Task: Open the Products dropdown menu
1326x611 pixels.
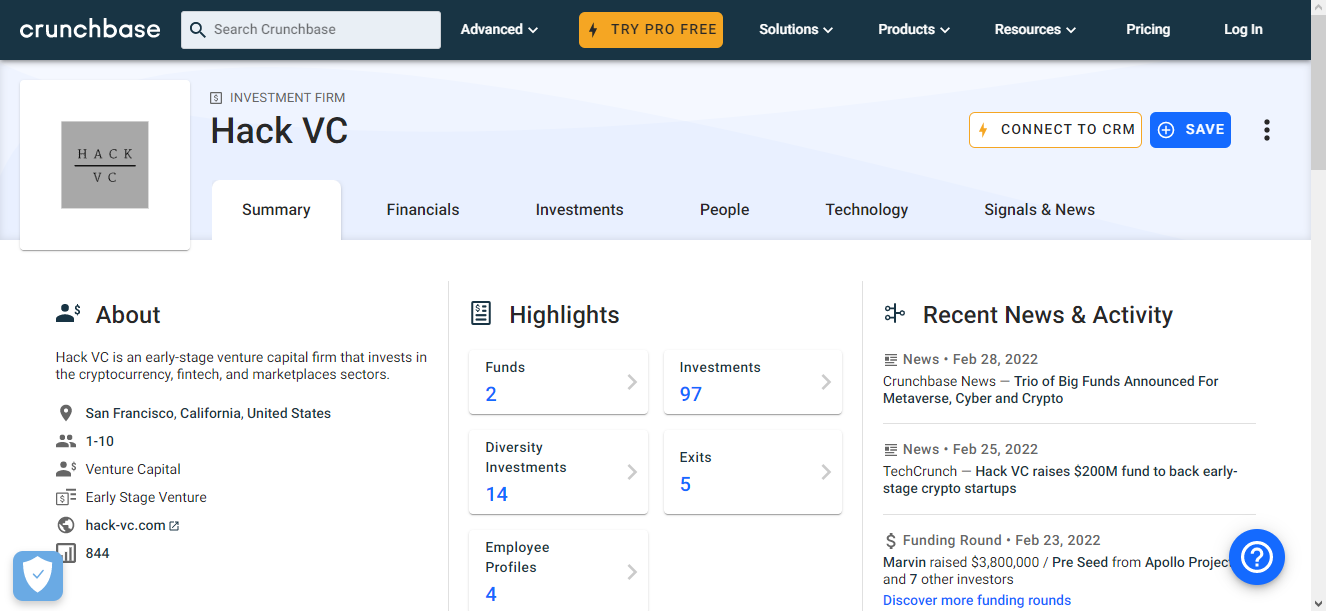Action: [x=914, y=30]
